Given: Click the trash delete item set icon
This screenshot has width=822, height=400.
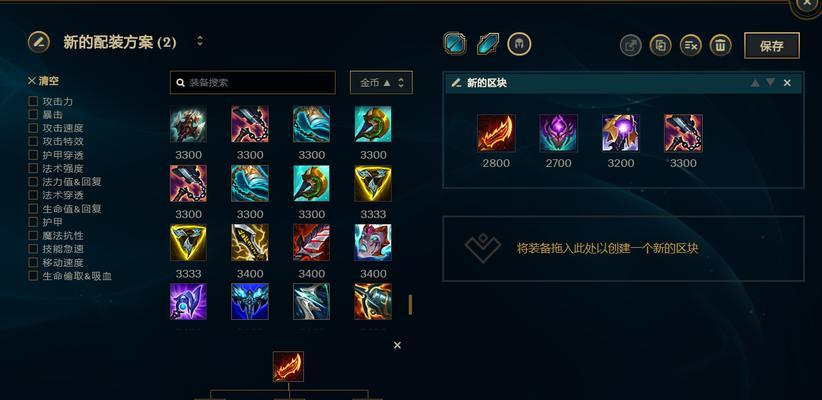Looking at the screenshot, I should point(721,46).
